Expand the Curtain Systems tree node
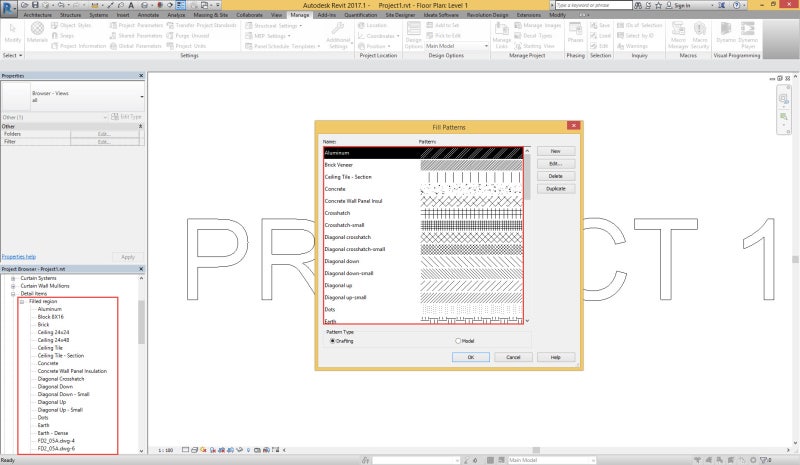The width and height of the screenshot is (800, 465). pos(13,278)
